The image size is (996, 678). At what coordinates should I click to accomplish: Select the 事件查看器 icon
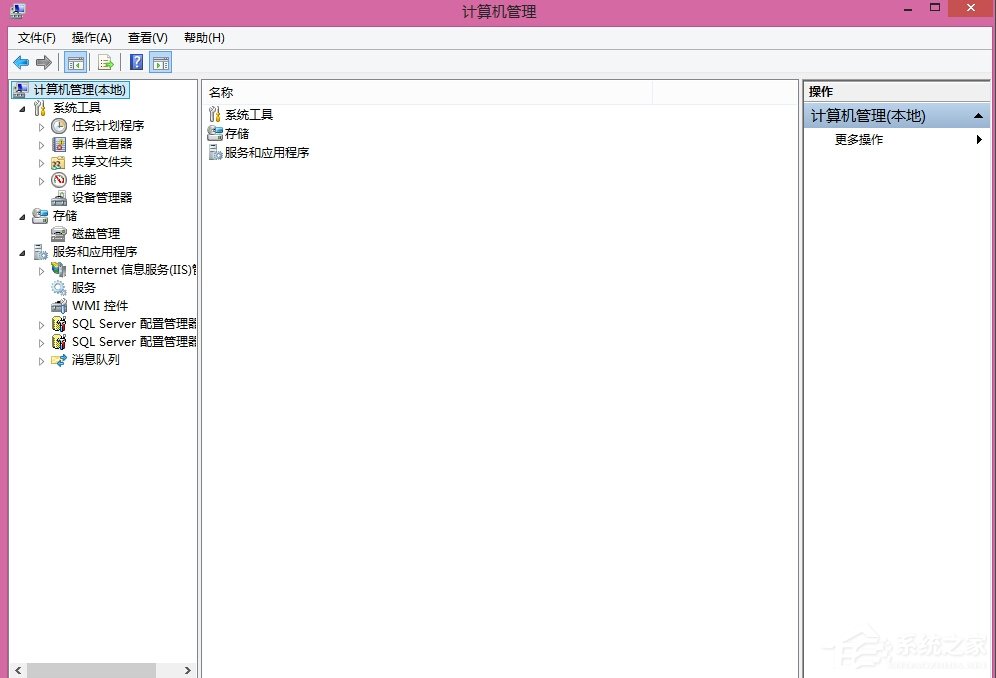57,143
